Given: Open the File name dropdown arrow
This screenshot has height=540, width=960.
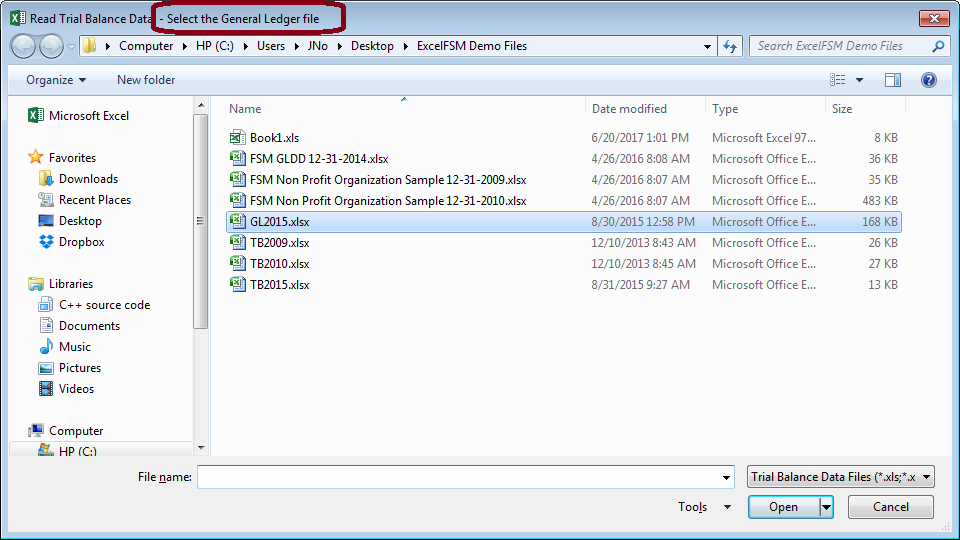Looking at the screenshot, I should pos(726,477).
